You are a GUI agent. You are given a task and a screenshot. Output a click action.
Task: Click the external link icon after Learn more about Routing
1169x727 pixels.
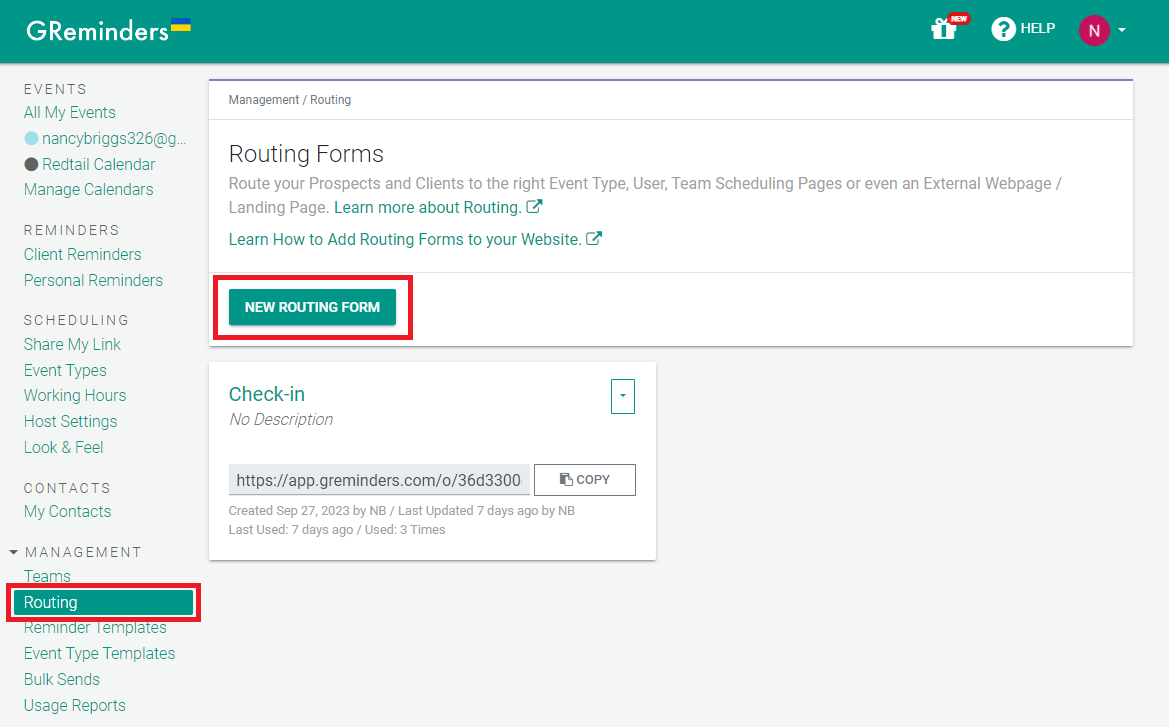tap(532, 207)
